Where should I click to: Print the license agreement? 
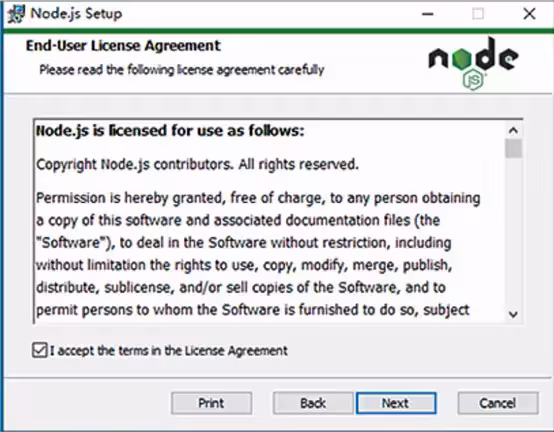212,403
